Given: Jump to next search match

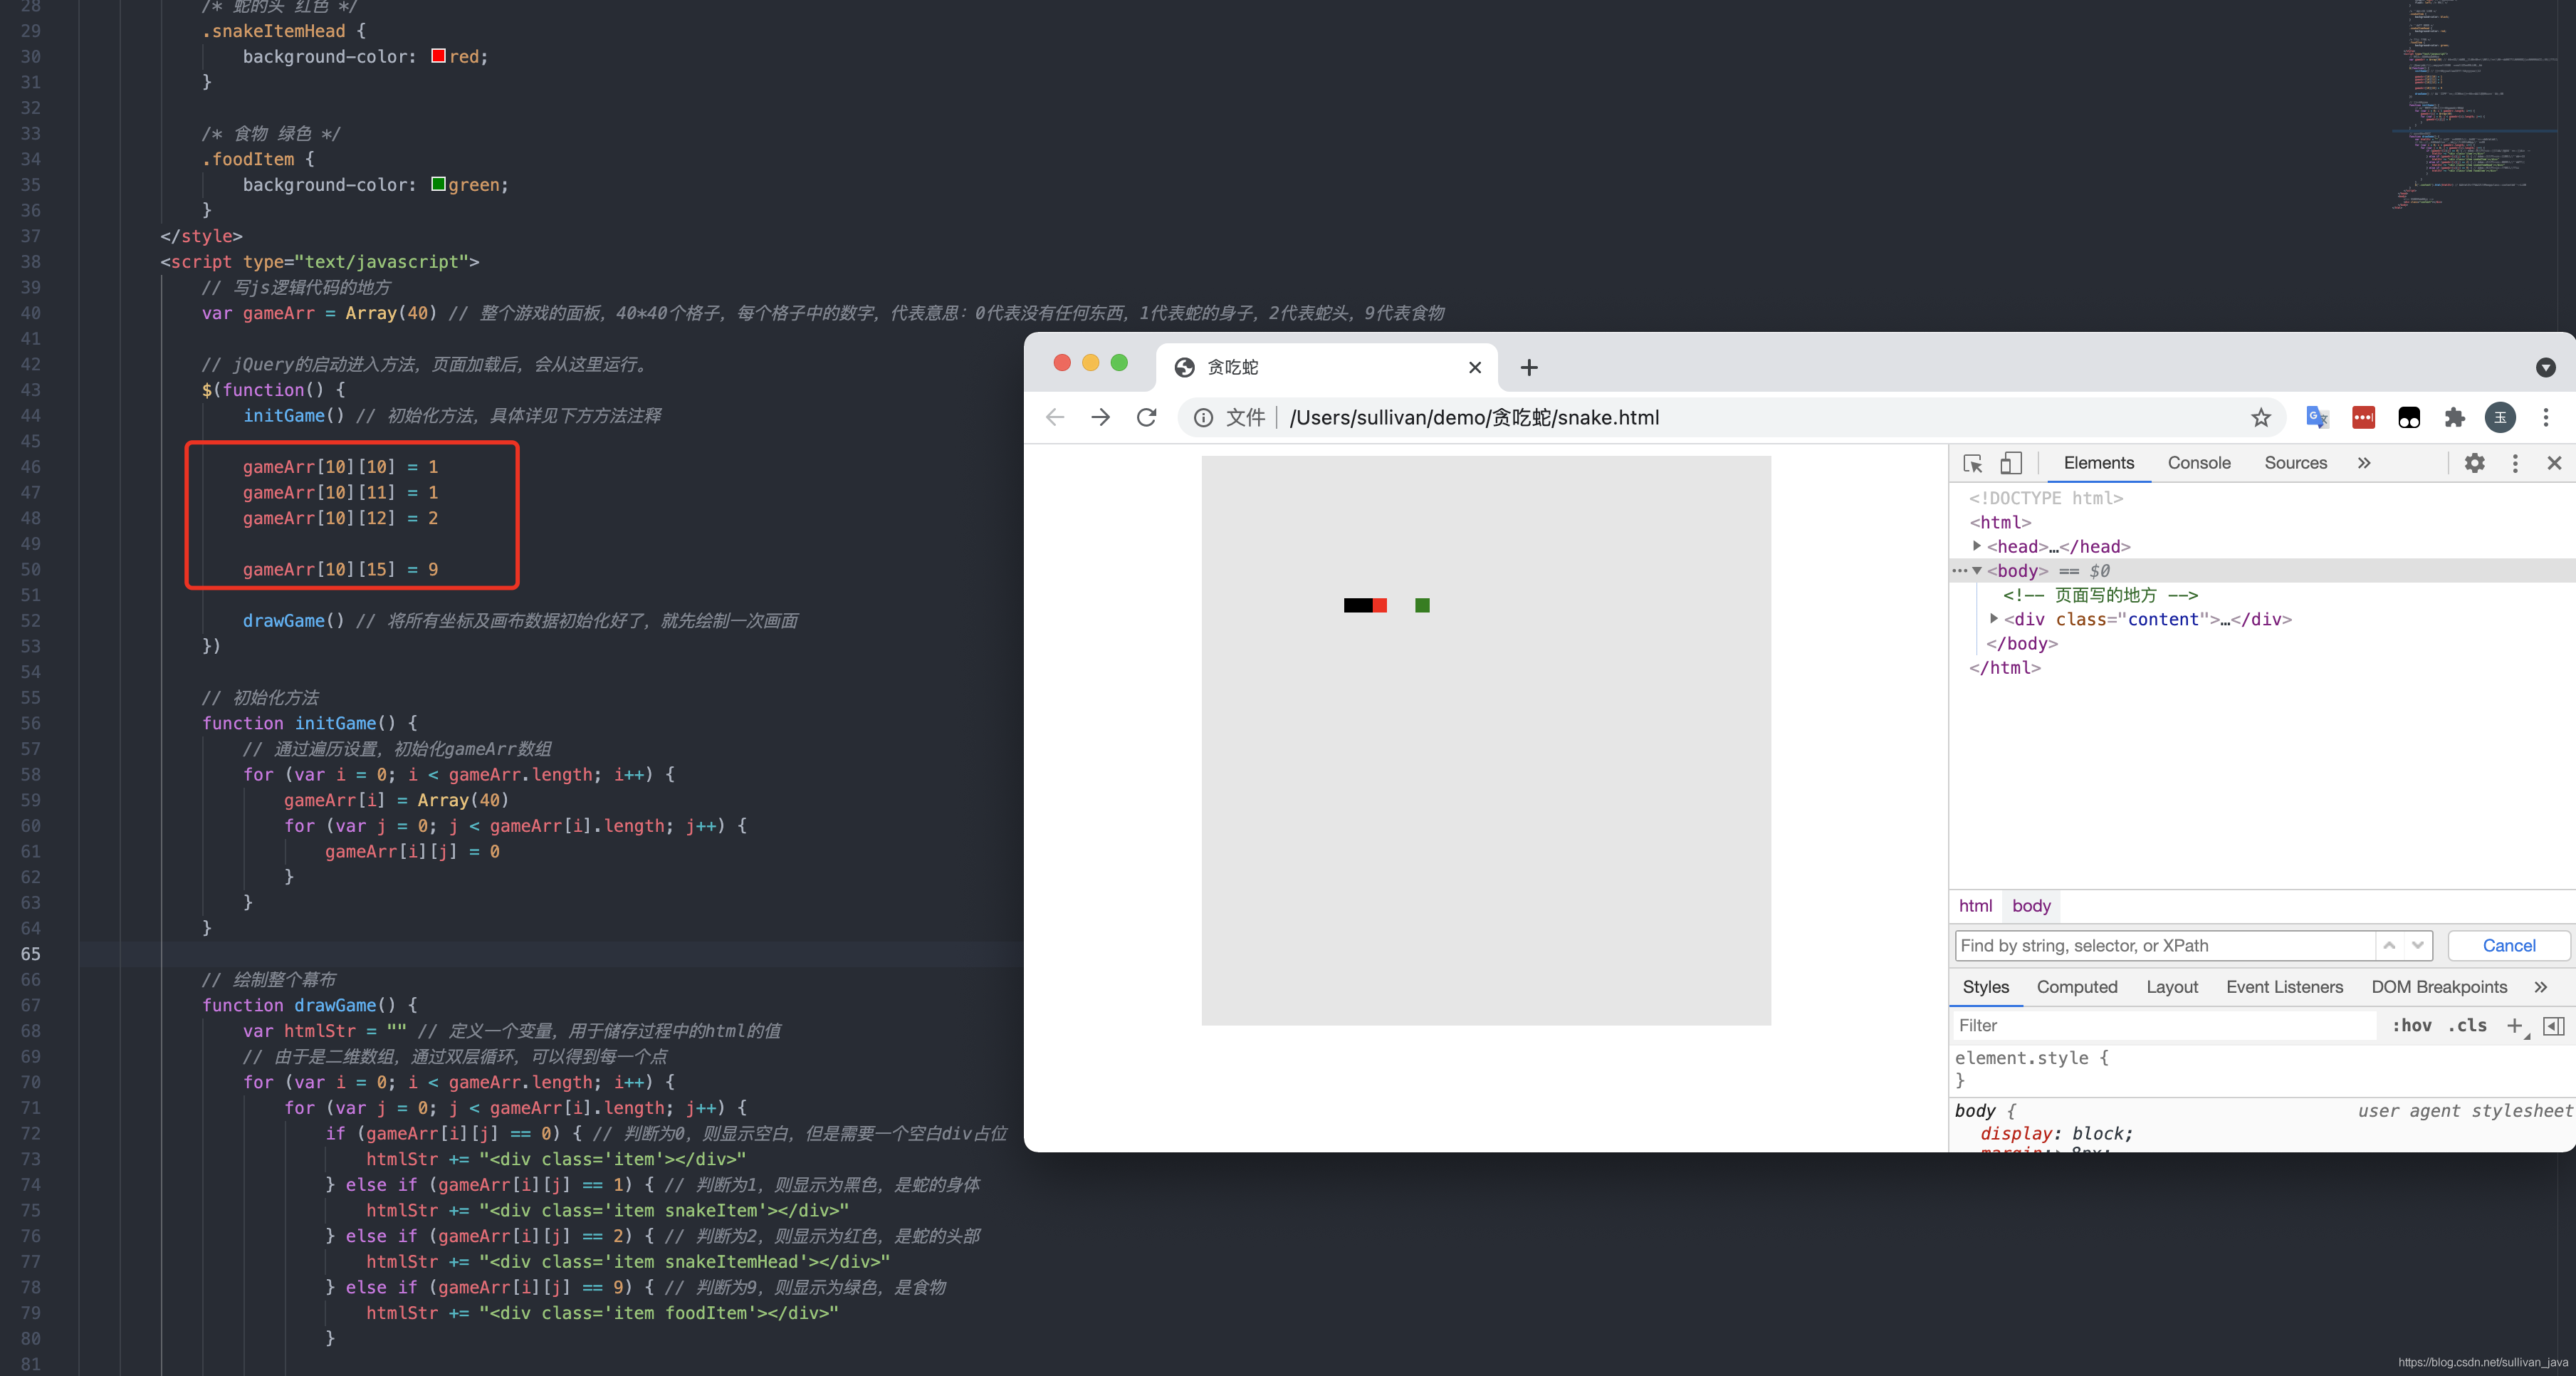Looking at the screenshot, I should [x=2418, y=946].
